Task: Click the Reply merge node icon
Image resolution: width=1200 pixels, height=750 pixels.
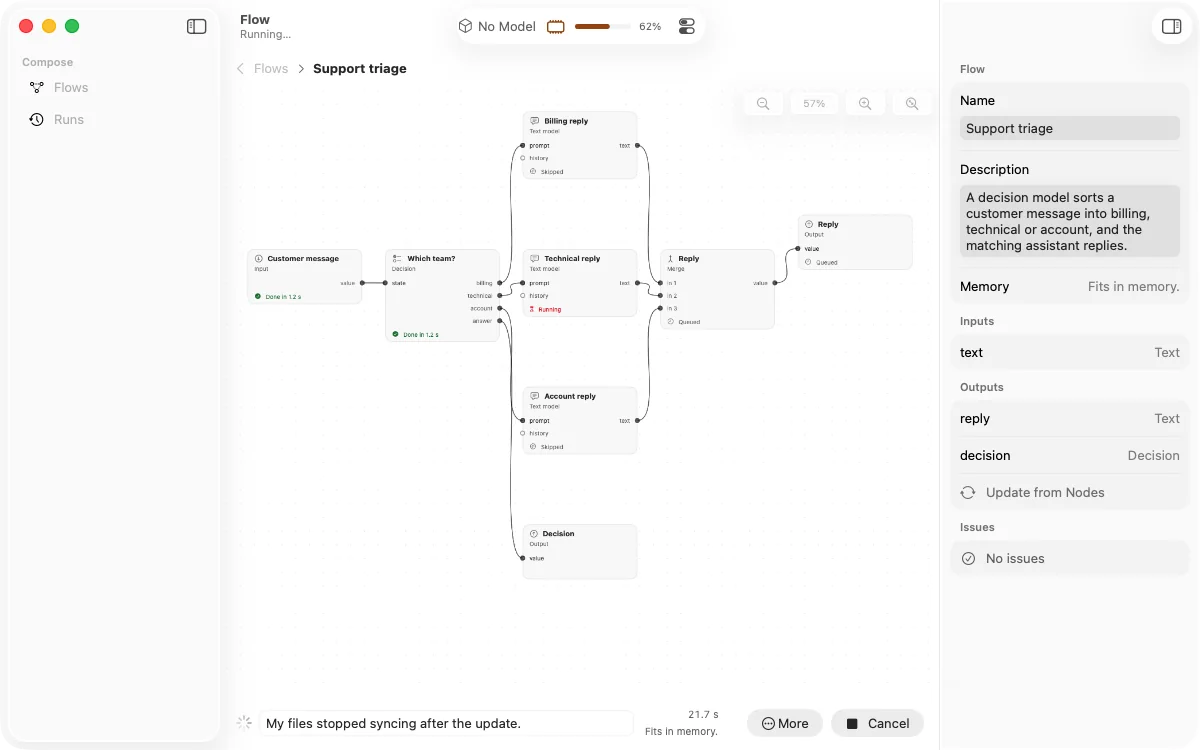Action: click(x=671, y=259)
